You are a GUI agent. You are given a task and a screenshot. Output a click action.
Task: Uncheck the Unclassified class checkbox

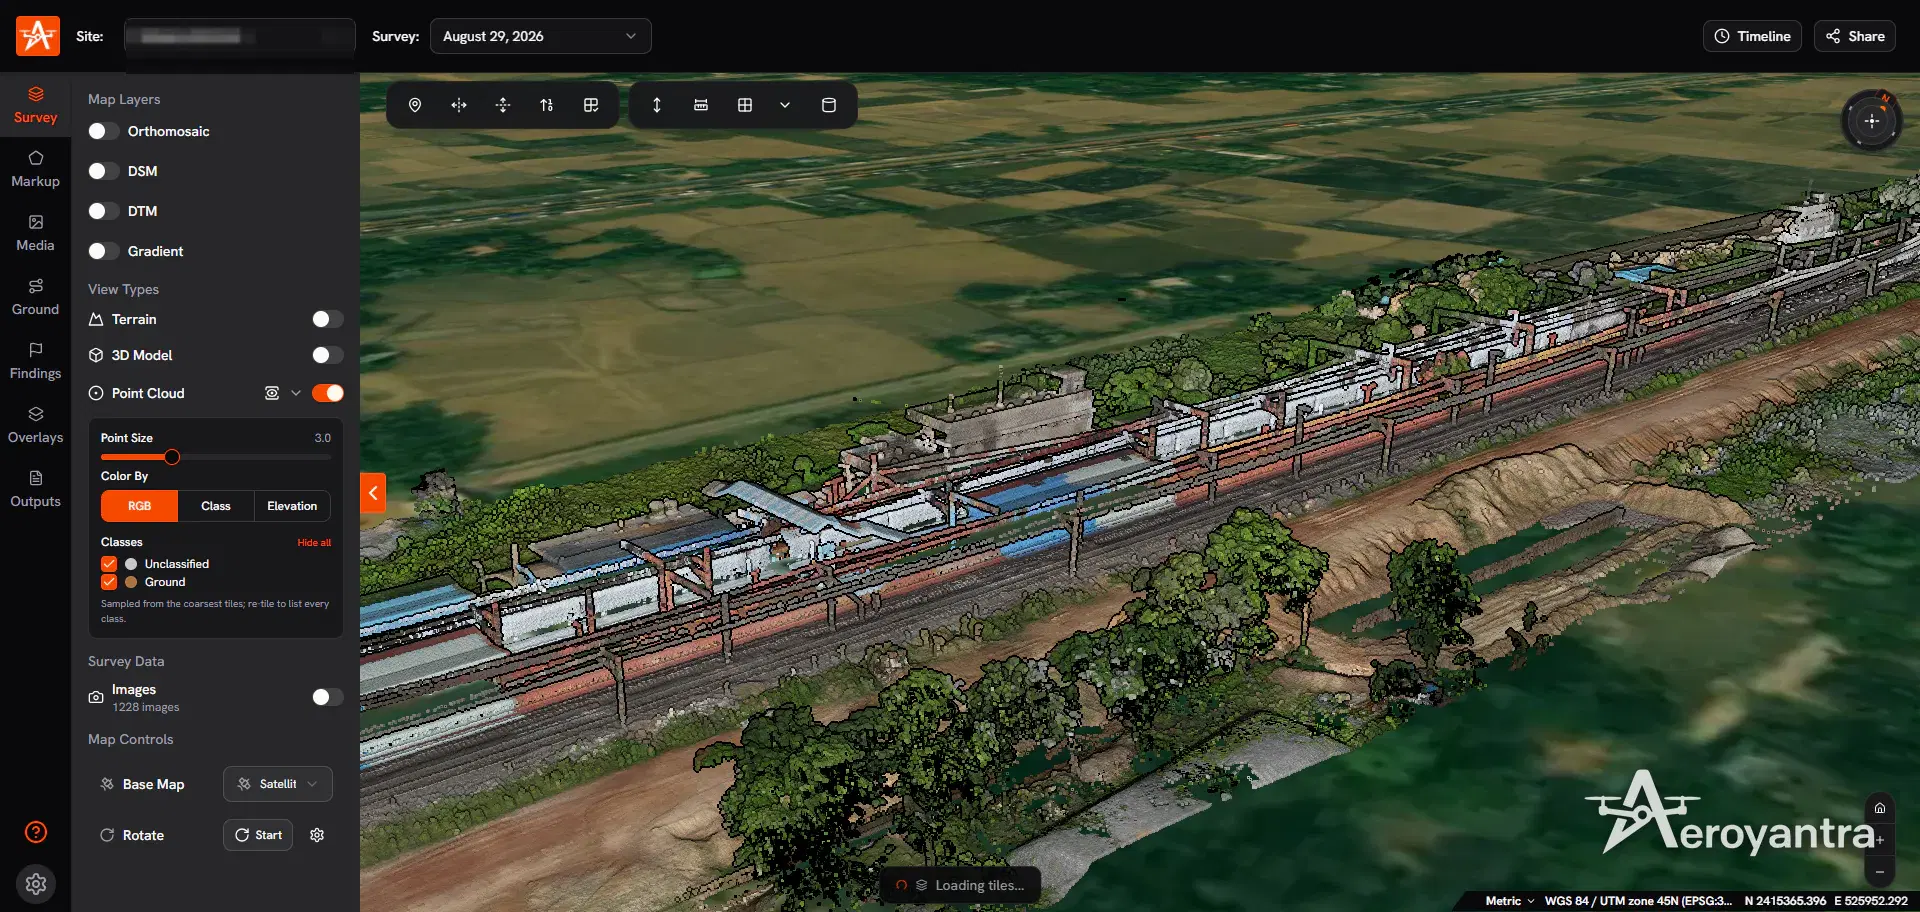pos(109,564)
